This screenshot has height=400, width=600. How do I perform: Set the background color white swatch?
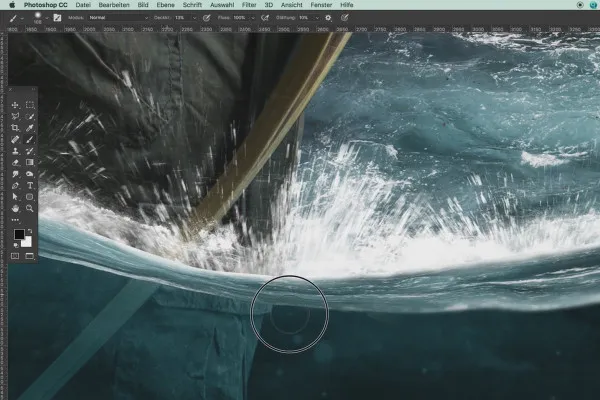(x=28, y=243)
